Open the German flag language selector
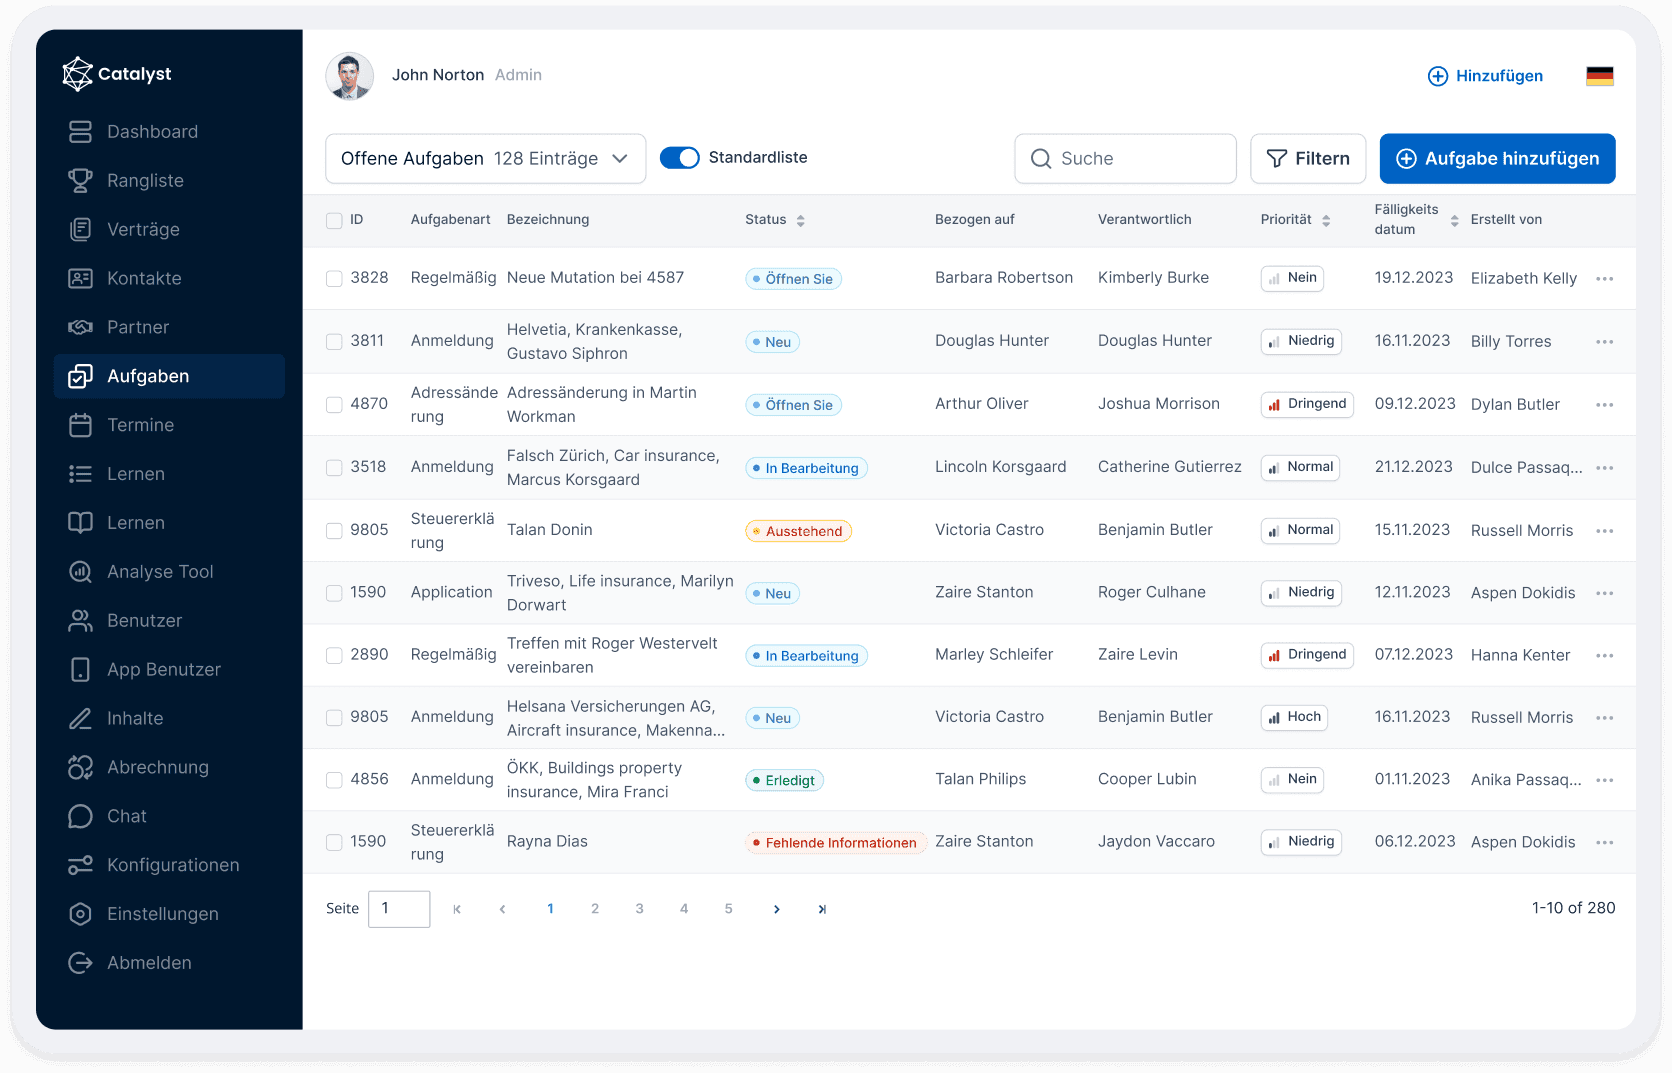 coord(1599,76)
